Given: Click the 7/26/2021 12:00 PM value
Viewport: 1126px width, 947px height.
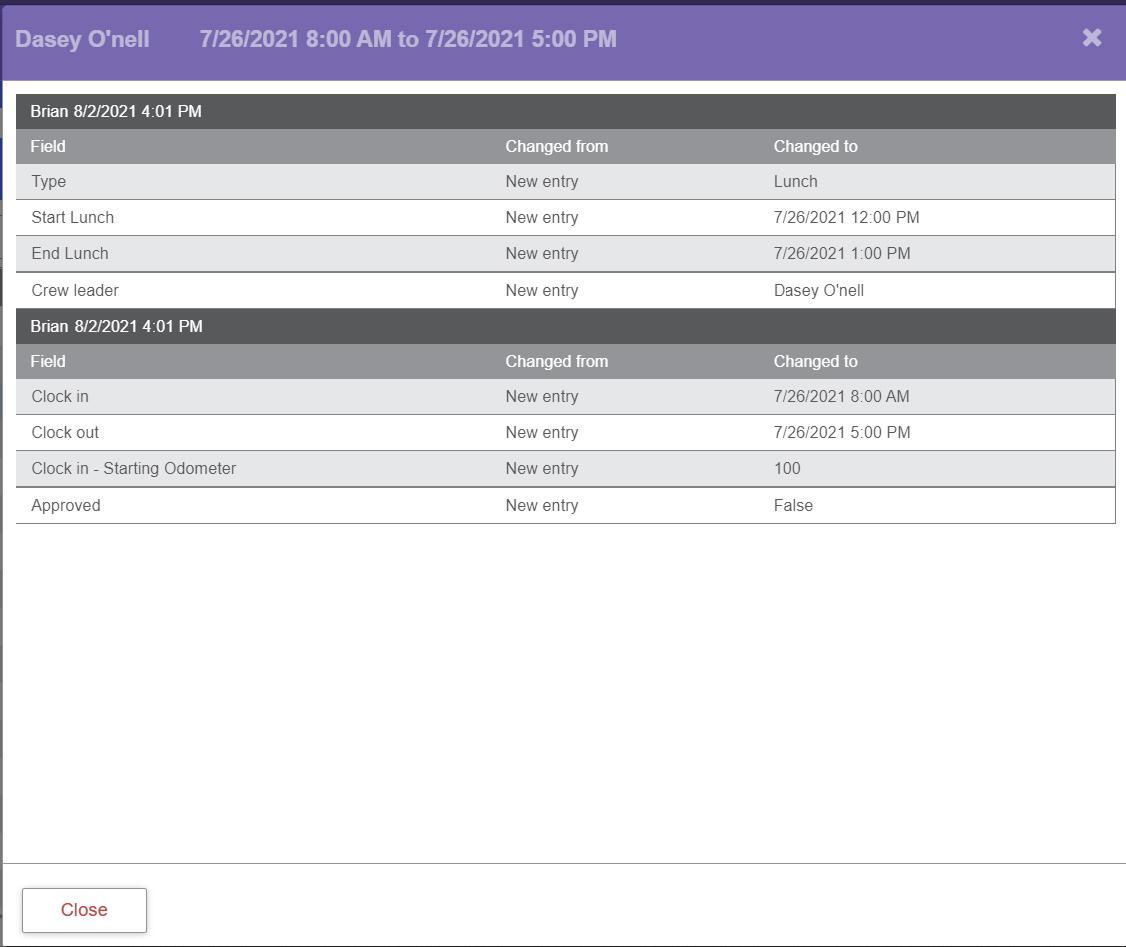Looking at the screenshot, I should (x=845, y=218).
